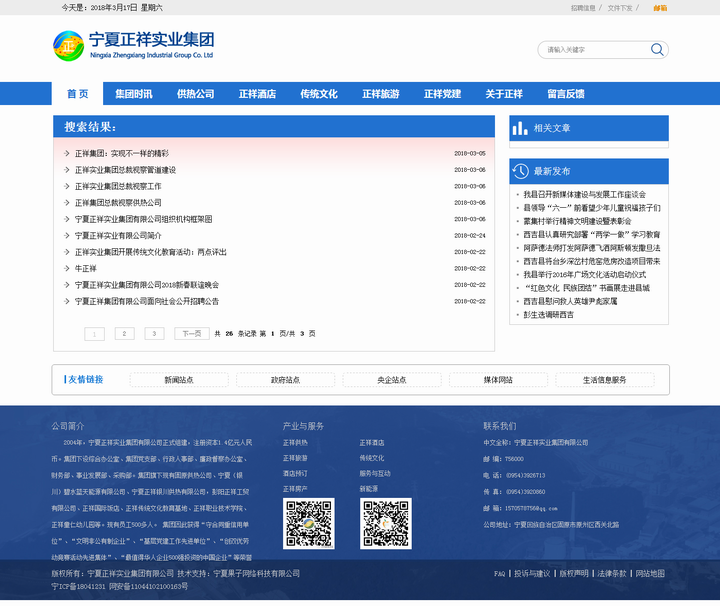Open the 关于正祥 menu item
Image resolution: width=720 pixels, height=606 pixels.
pos(504,94)
